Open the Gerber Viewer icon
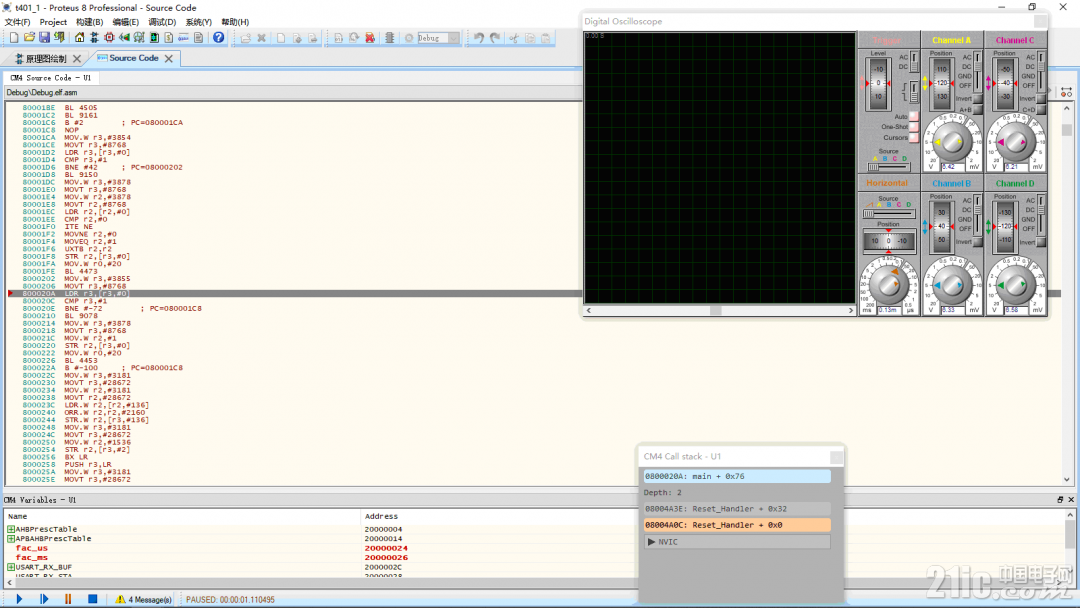The height and width of the screenshot is (608, 1080). click(x=139, y=38)
